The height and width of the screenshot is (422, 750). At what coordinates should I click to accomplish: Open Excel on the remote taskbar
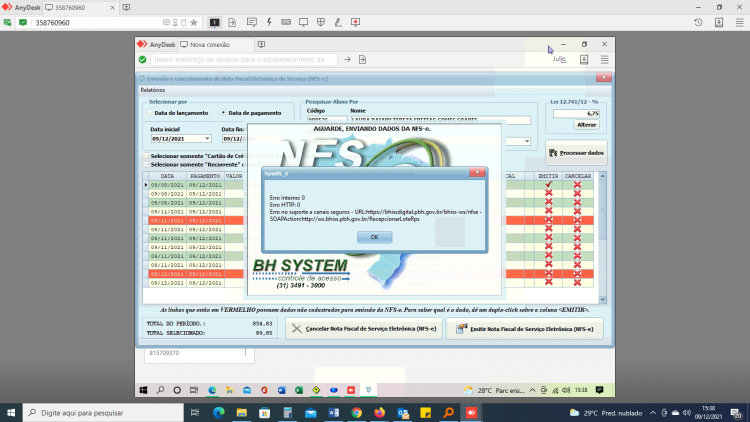pyautogui.click(x=299, y=390)
